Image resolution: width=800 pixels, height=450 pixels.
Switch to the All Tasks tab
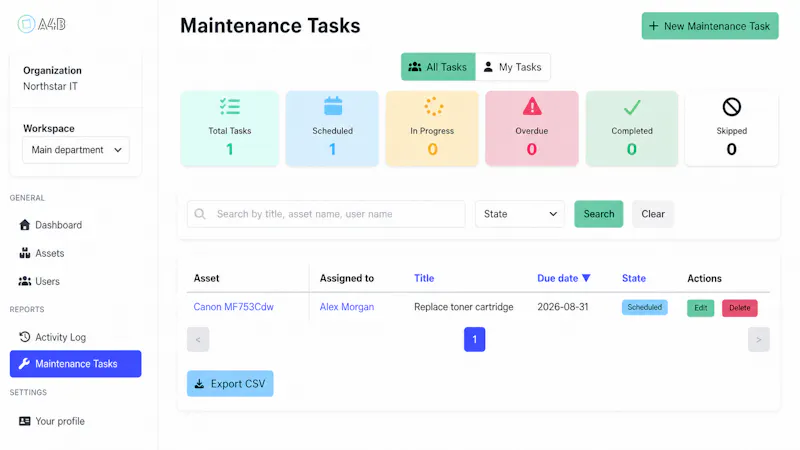tap(438, 67)
